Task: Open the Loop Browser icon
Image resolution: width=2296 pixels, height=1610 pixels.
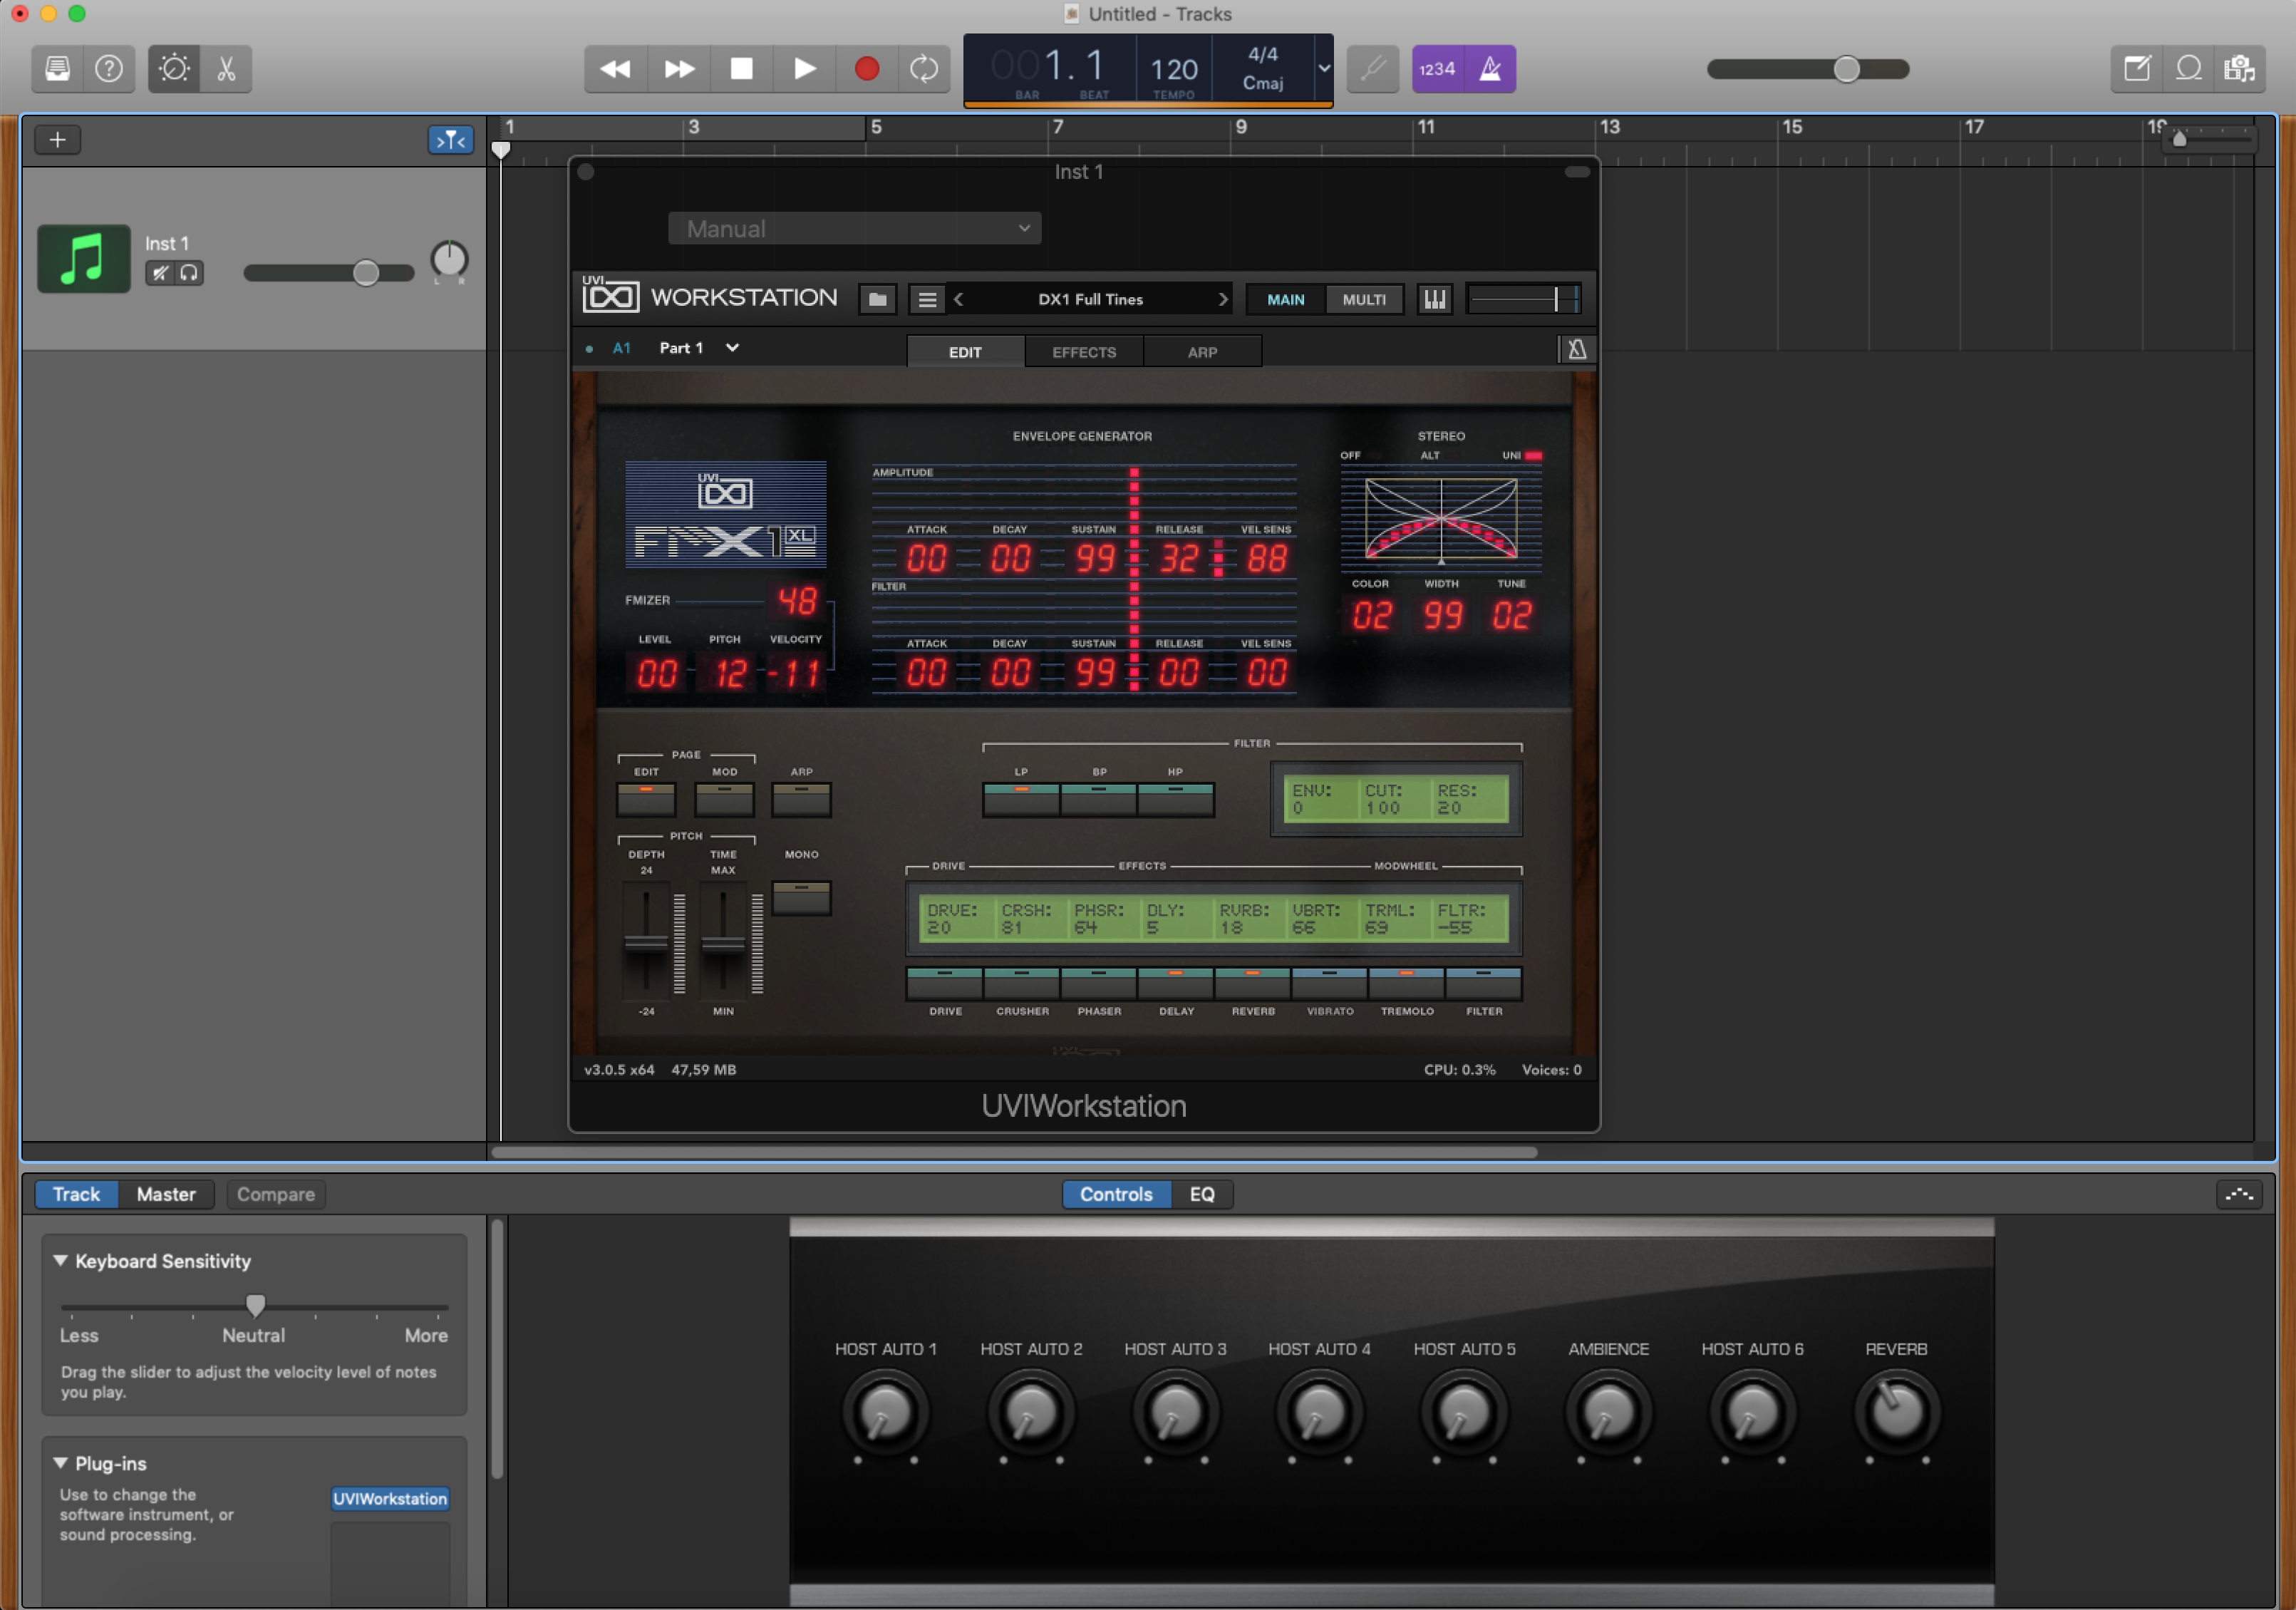Action: coord(2188,69)
